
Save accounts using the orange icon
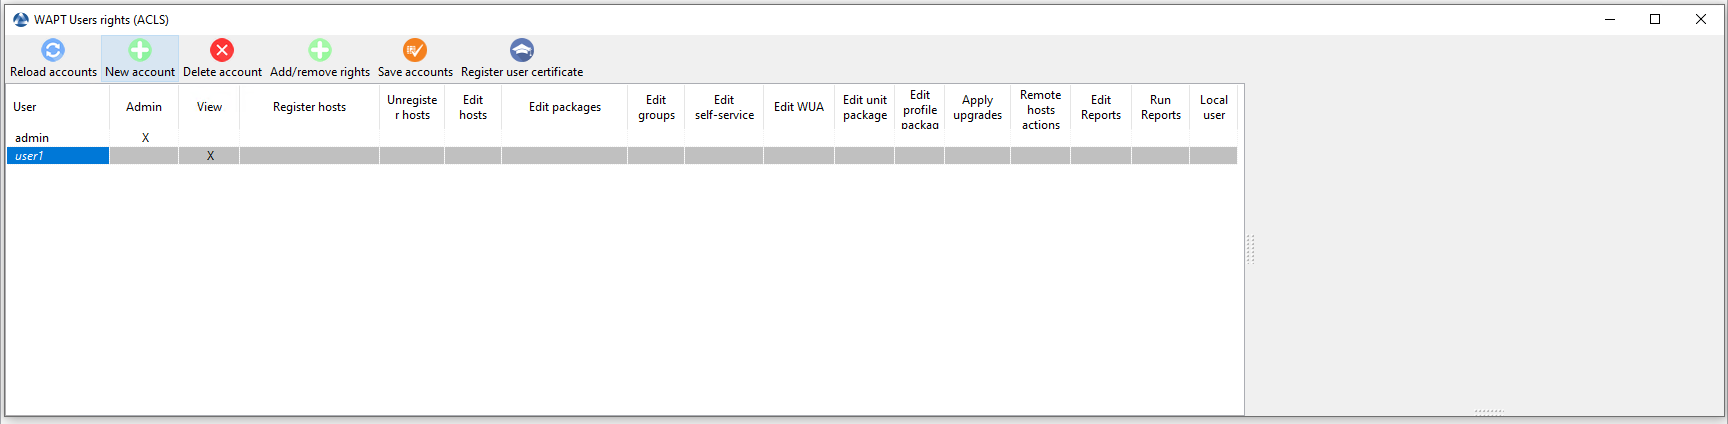(x=415, y=50)
